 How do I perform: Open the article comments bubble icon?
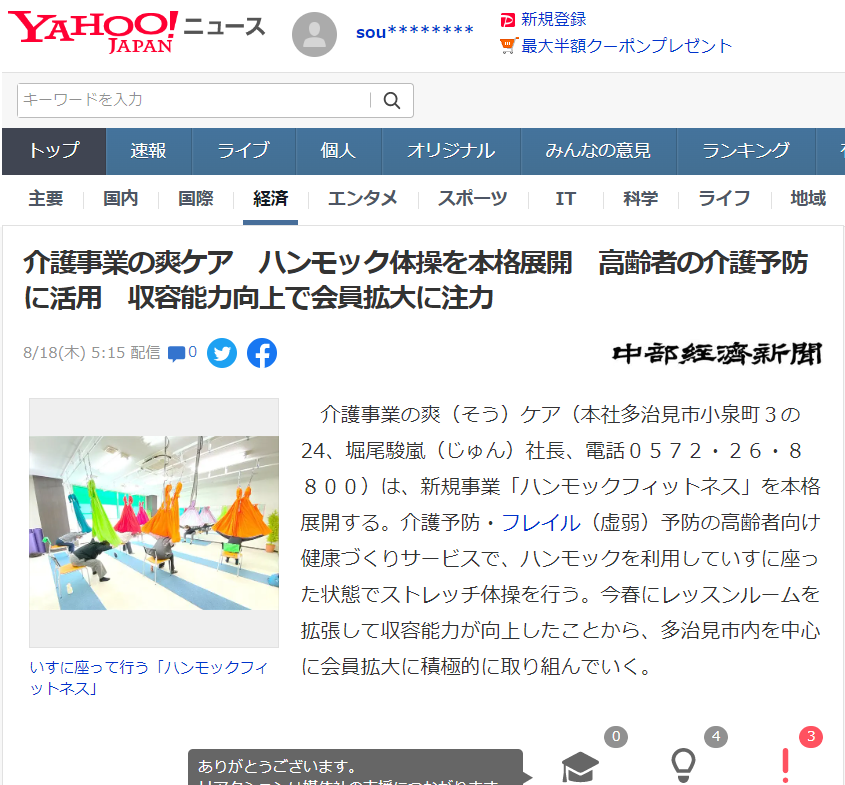coord(177,353)
